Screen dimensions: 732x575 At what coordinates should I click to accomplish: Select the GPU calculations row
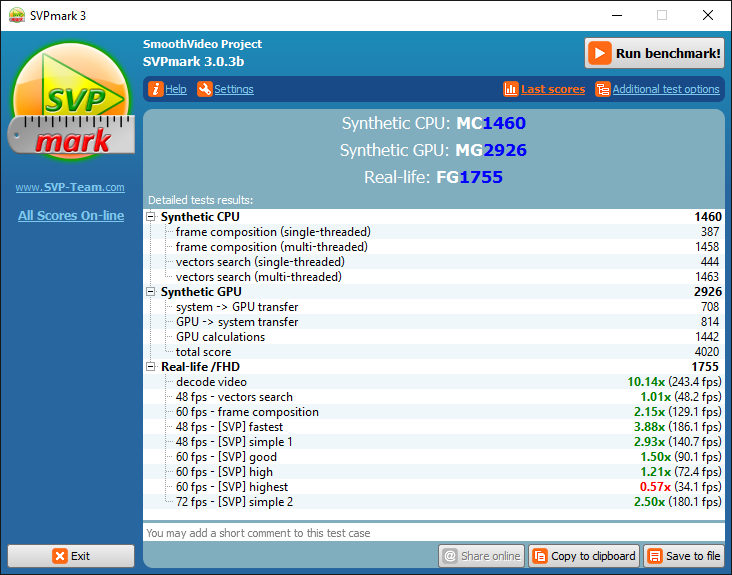coord(434,337)
